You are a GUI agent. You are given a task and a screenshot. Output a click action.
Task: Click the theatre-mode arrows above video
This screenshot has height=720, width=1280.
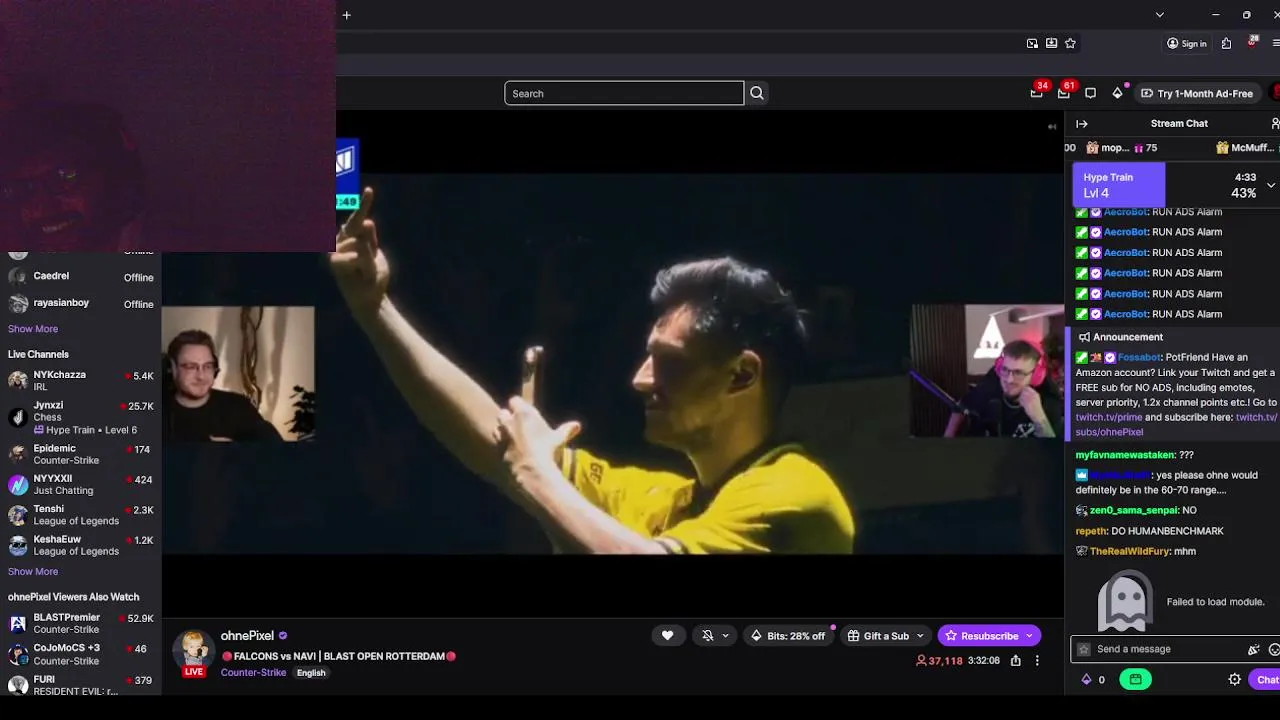coord(1052,127)
